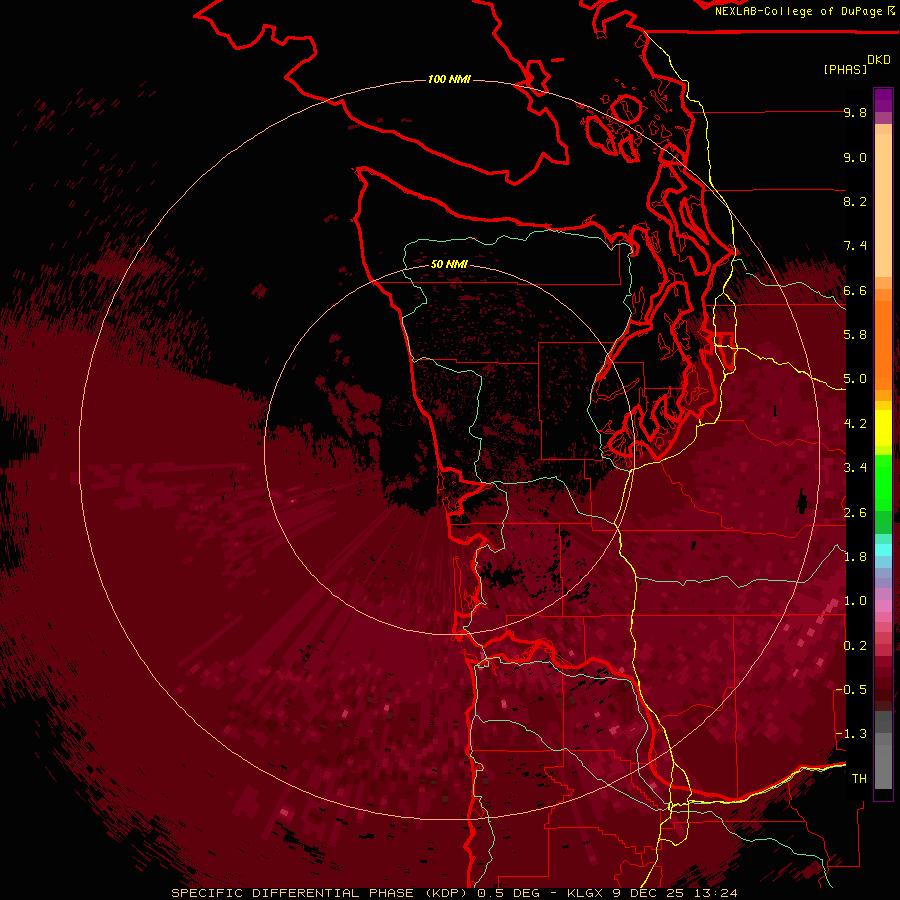900x900 pixels.
Task: Click the 50 NMI range ring label
Action: click(449, 264)
